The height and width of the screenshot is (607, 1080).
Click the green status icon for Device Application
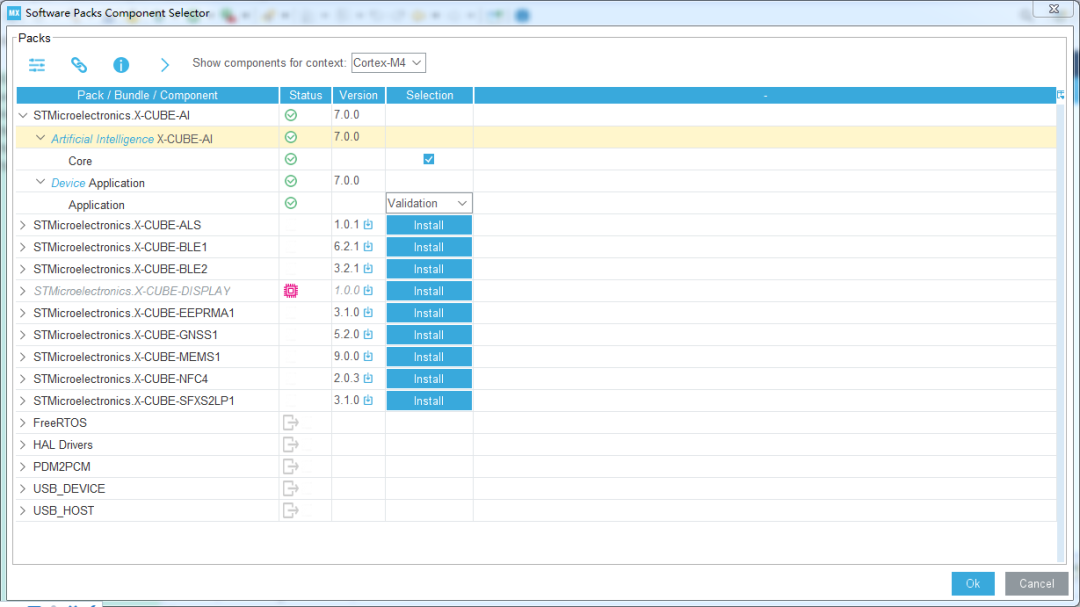tap(291, 181)
